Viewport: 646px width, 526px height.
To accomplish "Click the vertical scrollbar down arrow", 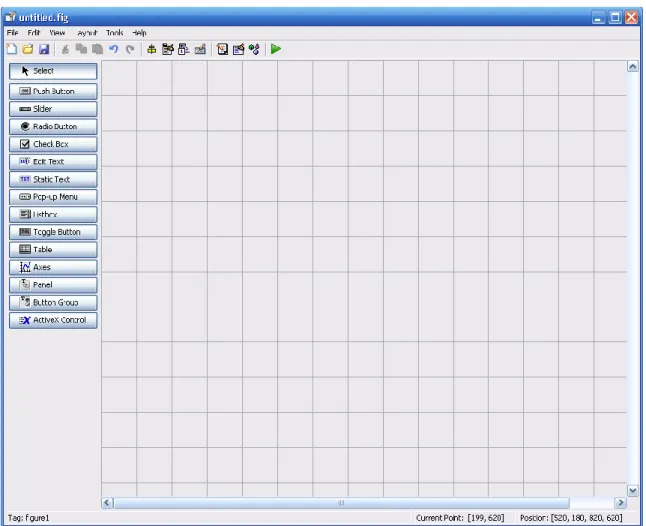I will click(632, 491).
